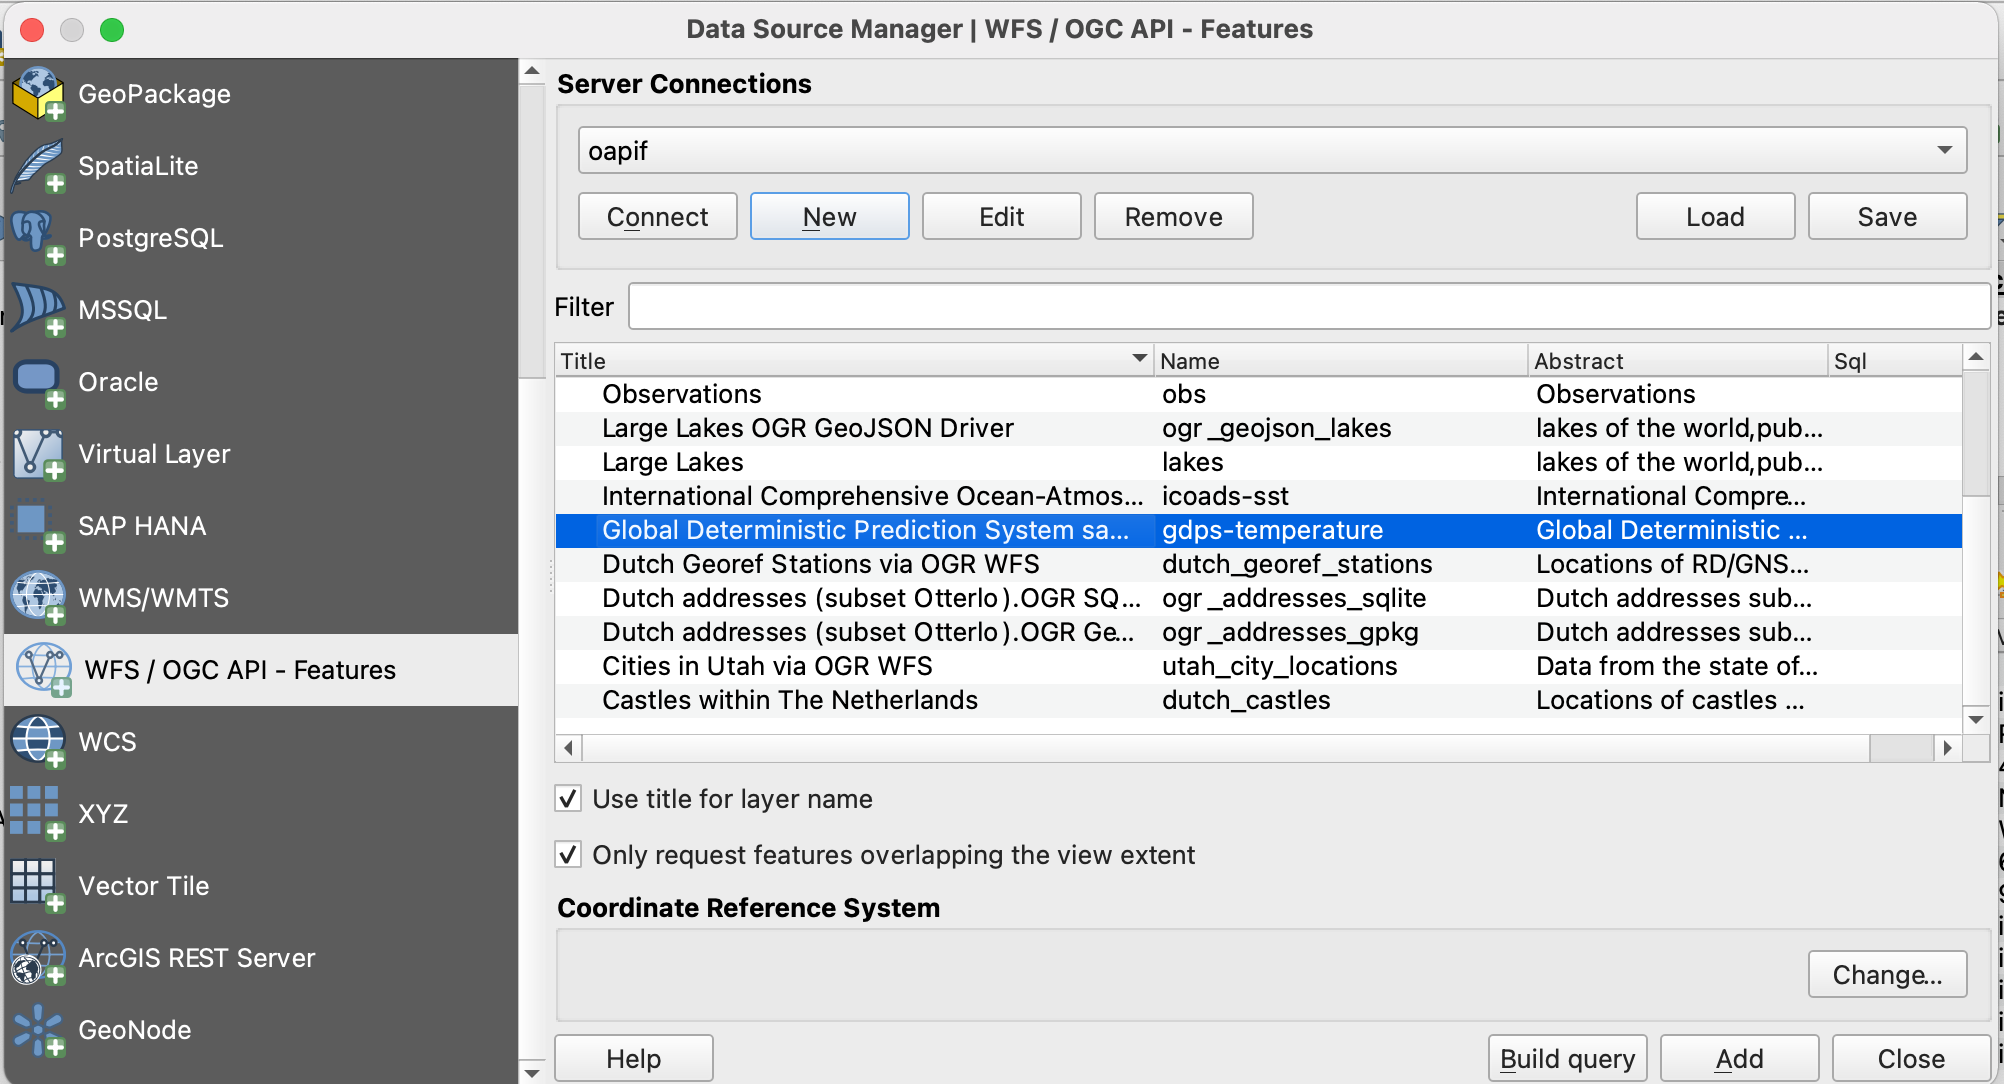
Task: Select the GeoPackage source icon
Action: point(38,94)
